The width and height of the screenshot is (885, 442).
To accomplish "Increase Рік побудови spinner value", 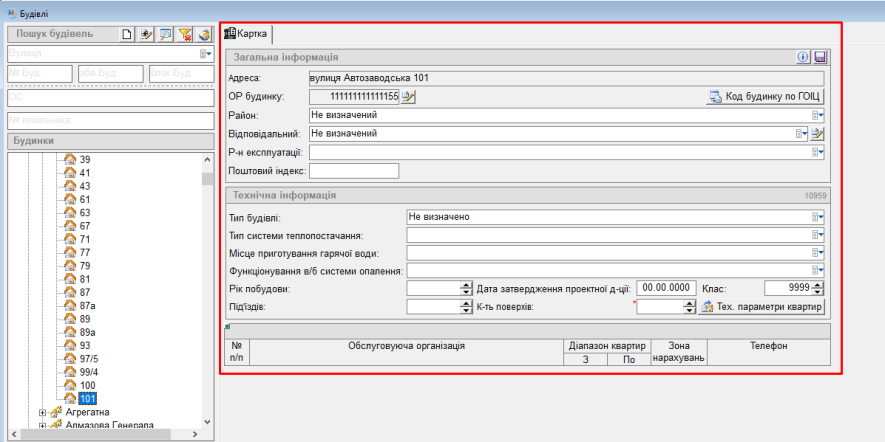I will tap(465, 284).
